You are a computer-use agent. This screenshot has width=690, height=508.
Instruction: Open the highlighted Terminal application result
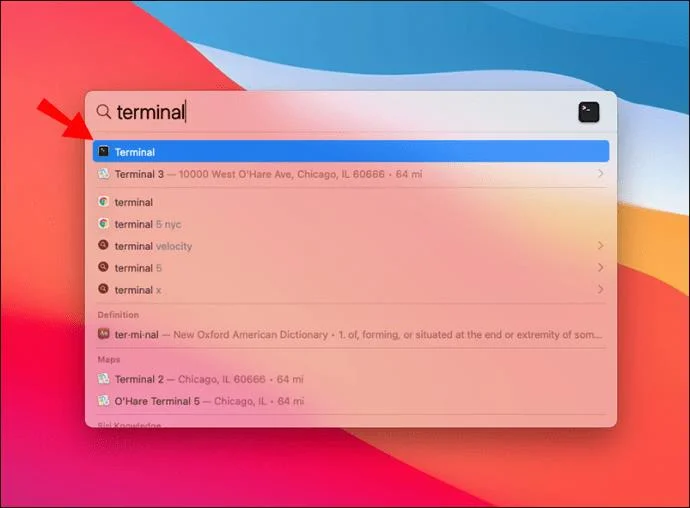351,151
